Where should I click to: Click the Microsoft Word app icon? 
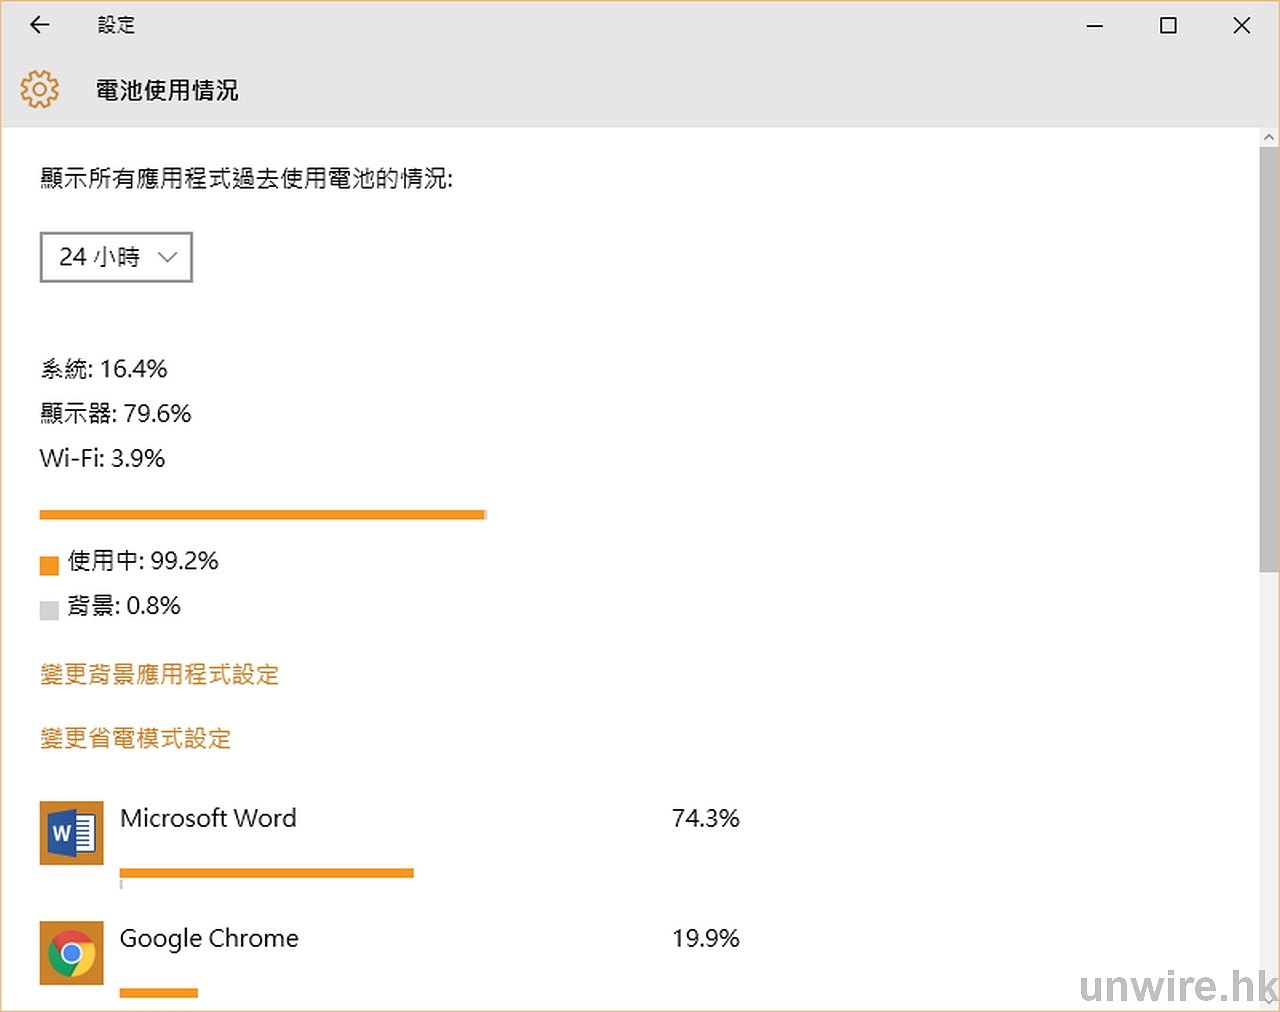pos(72,832)
